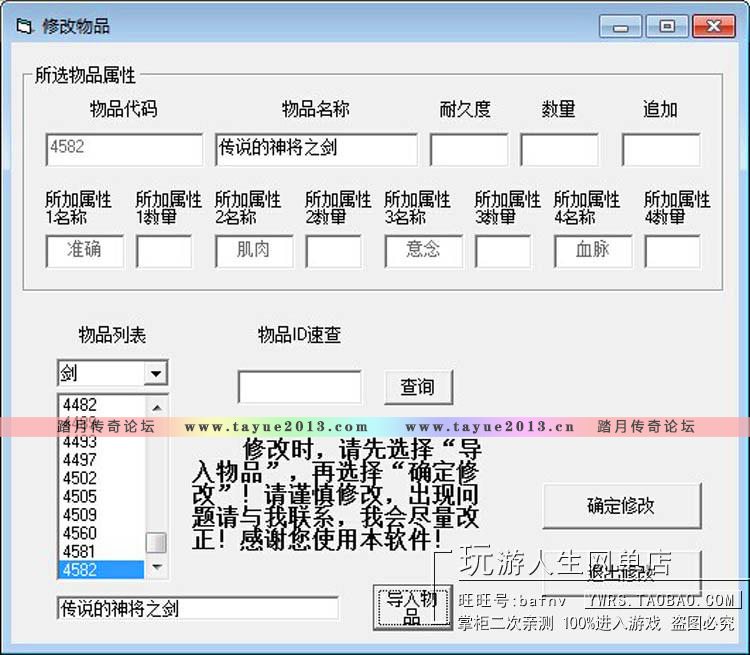Minimize the 修改物品 window
This screenshot has height=655, width=750.
(620, 26)
